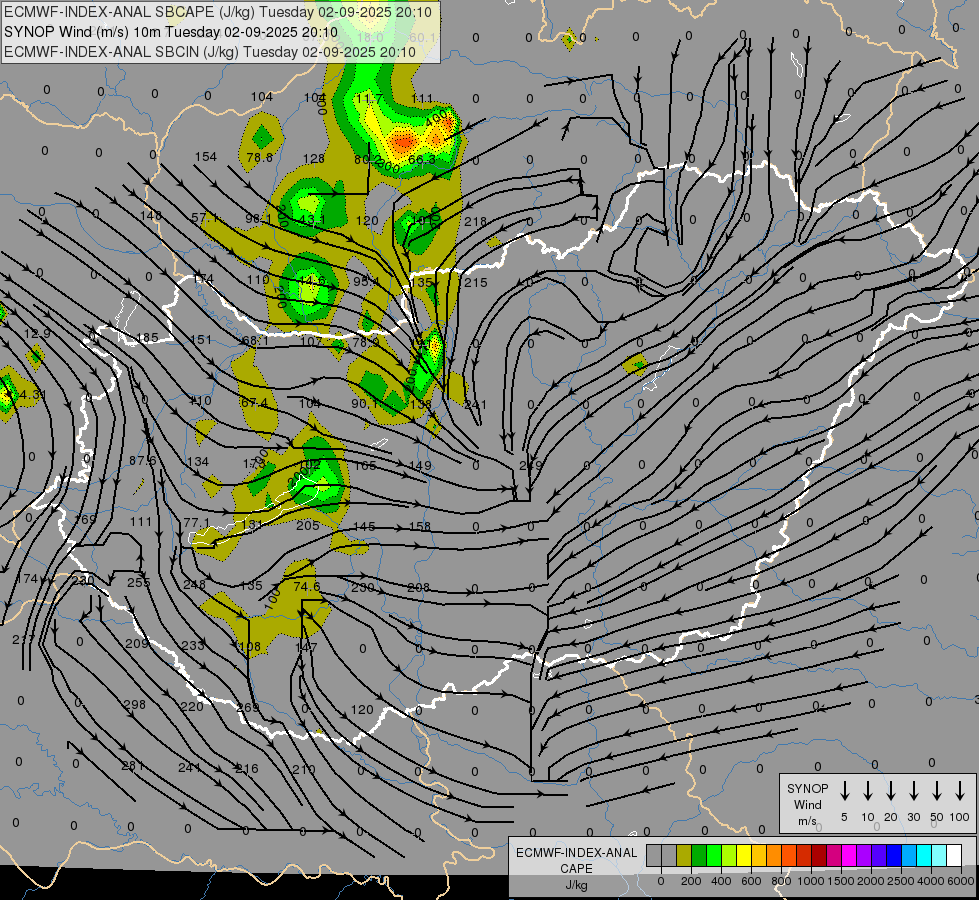Click the CAPE value '4.31' on map
This screenshot has height=900, width=979.
(x=32, y=395)
